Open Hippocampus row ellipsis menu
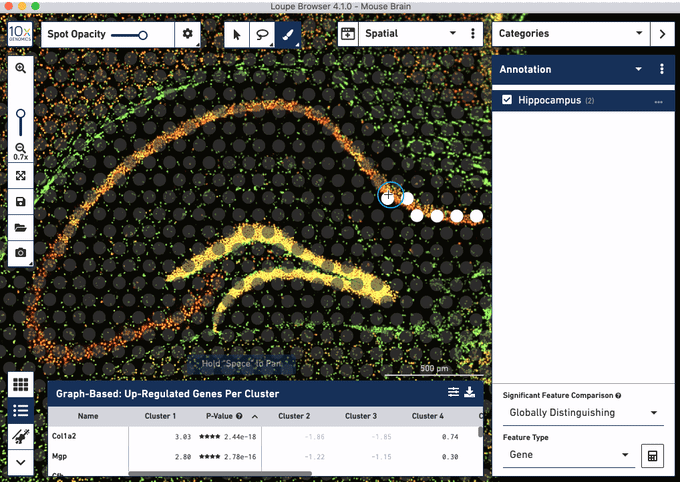The image size is (680, 482). pyautogui.click(x=658, y=102)
